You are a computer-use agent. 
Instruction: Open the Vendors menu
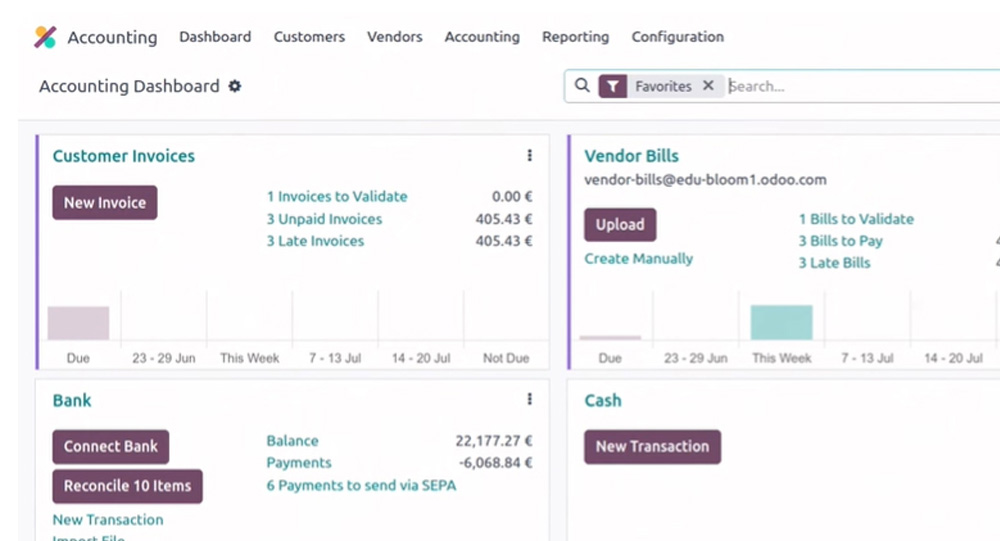tap(394, 37)
